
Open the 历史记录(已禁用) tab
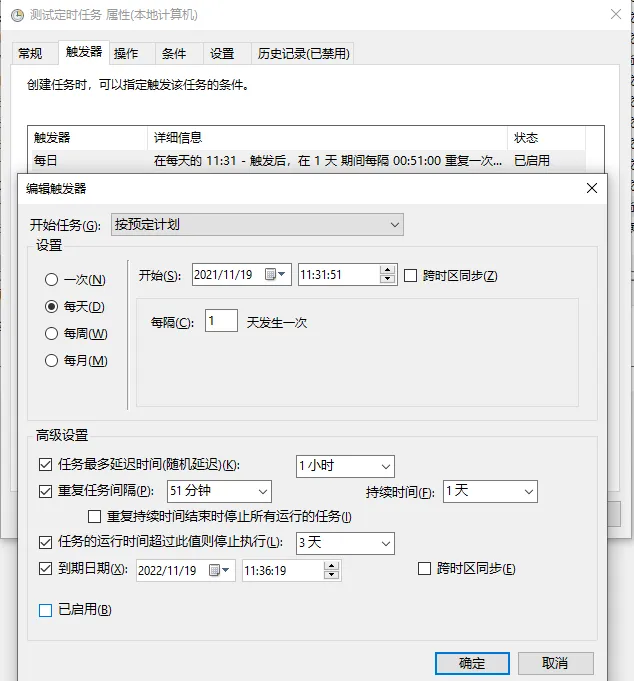[303, 53]
